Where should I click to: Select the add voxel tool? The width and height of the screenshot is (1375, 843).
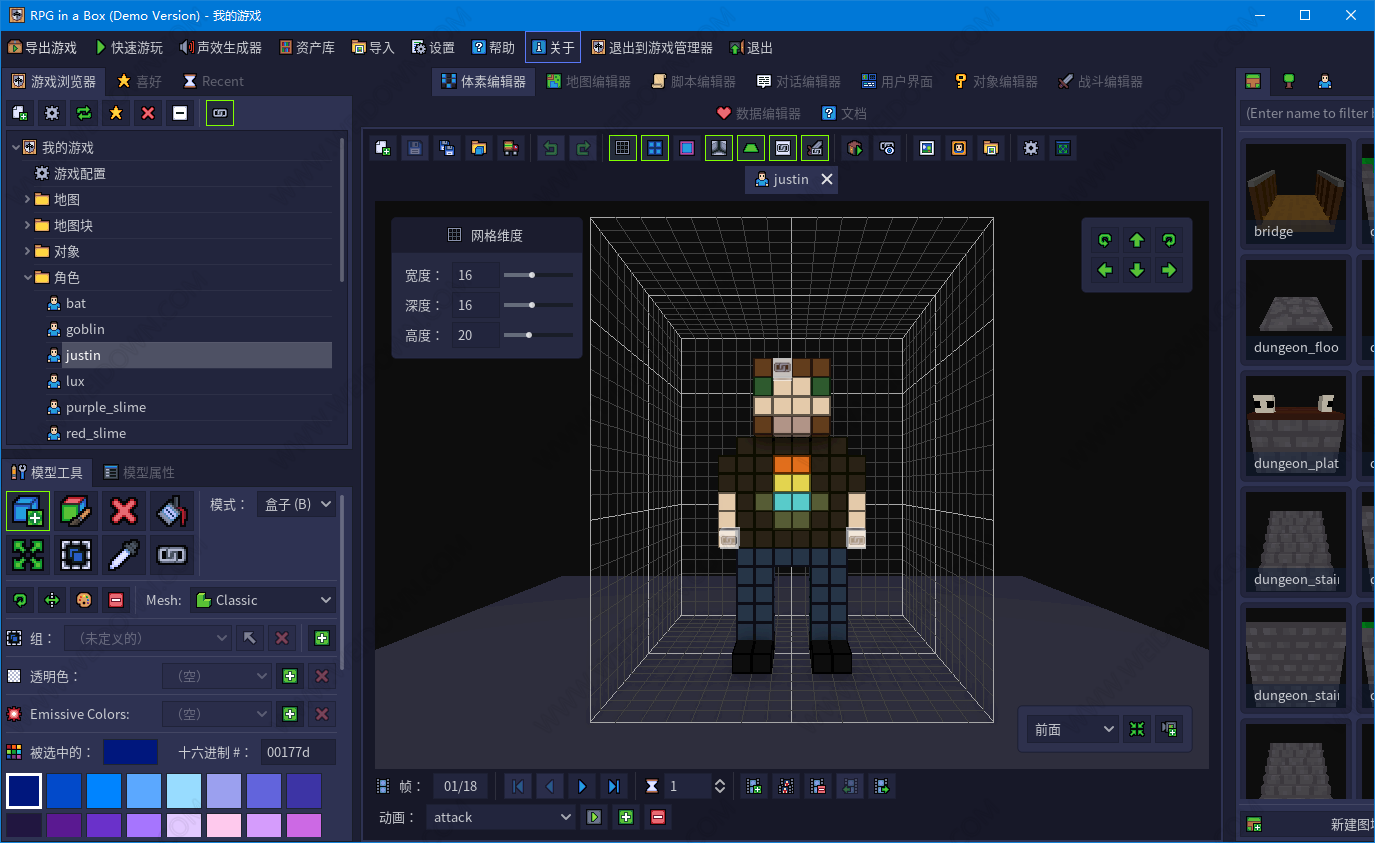[x=27, y=511]
